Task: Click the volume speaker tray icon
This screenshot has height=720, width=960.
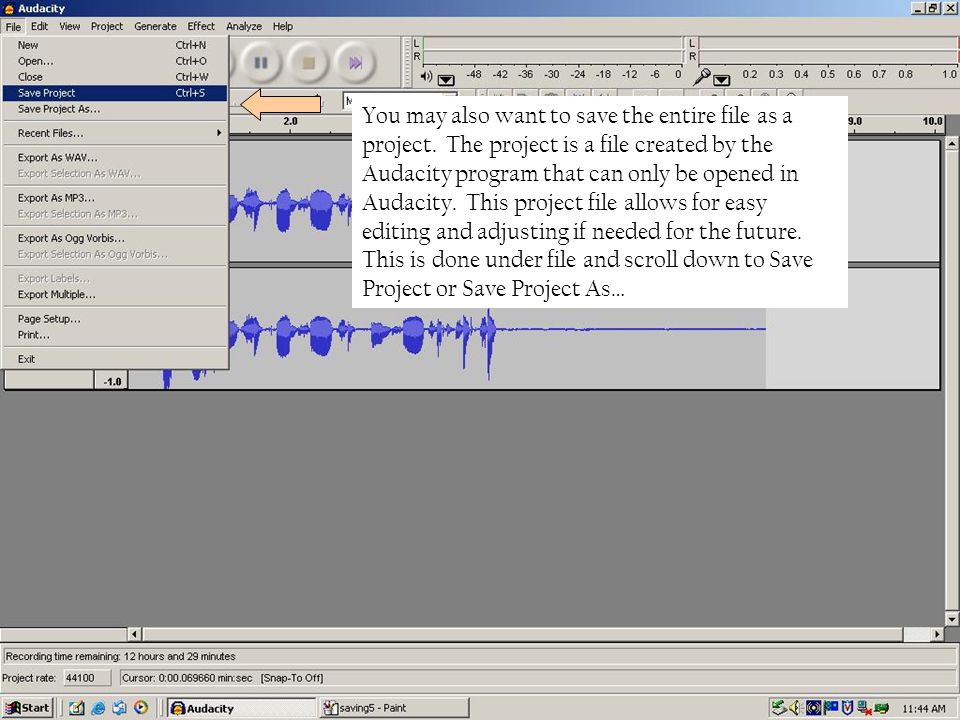Action: coord(796,708)
